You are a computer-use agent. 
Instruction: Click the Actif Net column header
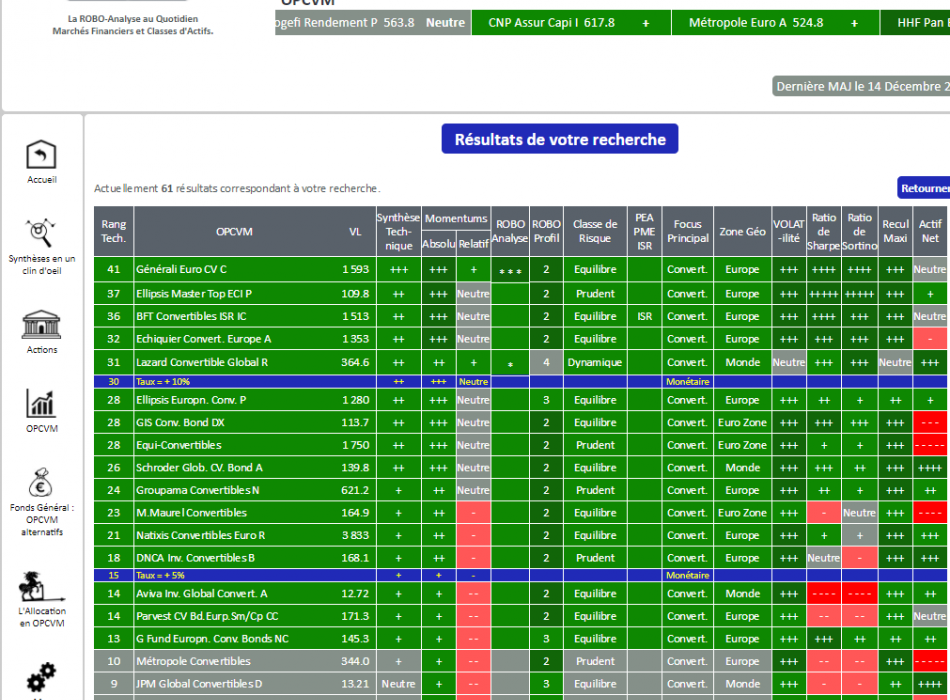(x=930, y=232)
